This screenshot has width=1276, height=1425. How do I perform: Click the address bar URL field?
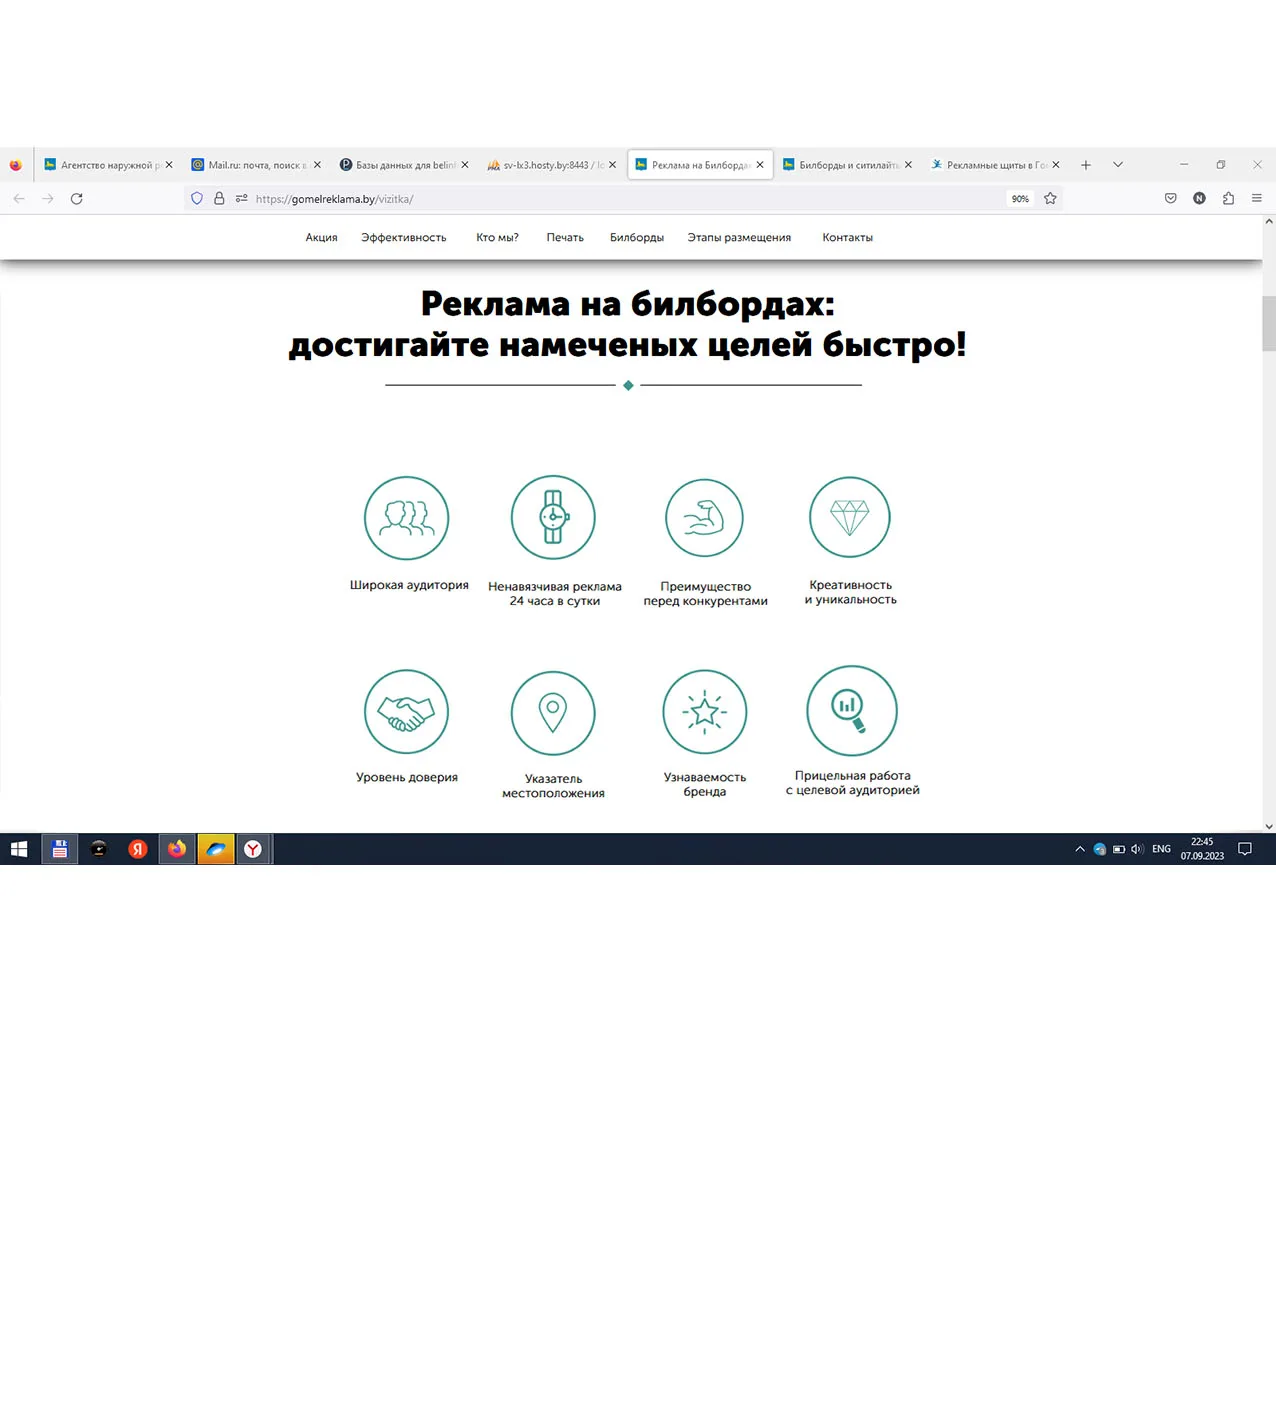(600, 199)
